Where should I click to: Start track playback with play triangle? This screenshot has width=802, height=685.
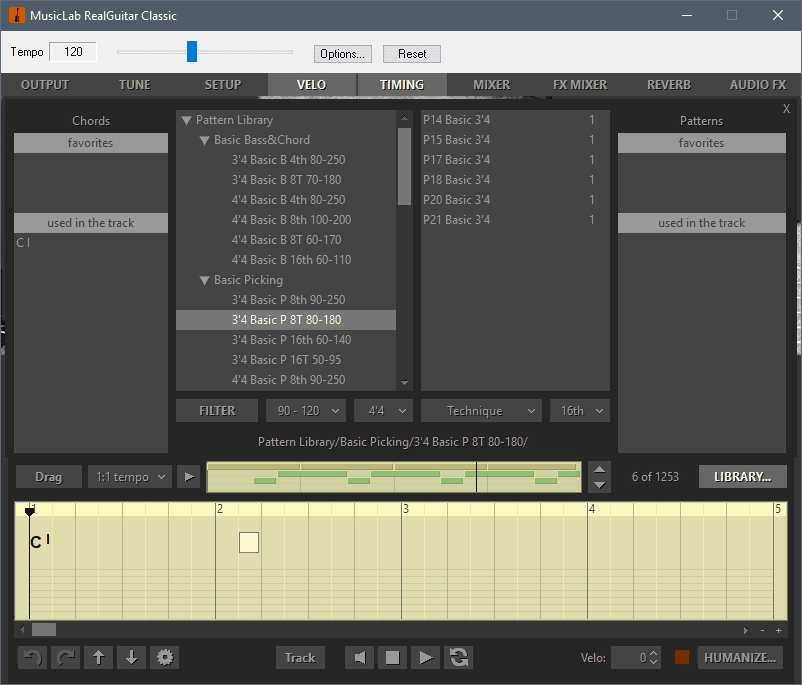click(426, 657)
